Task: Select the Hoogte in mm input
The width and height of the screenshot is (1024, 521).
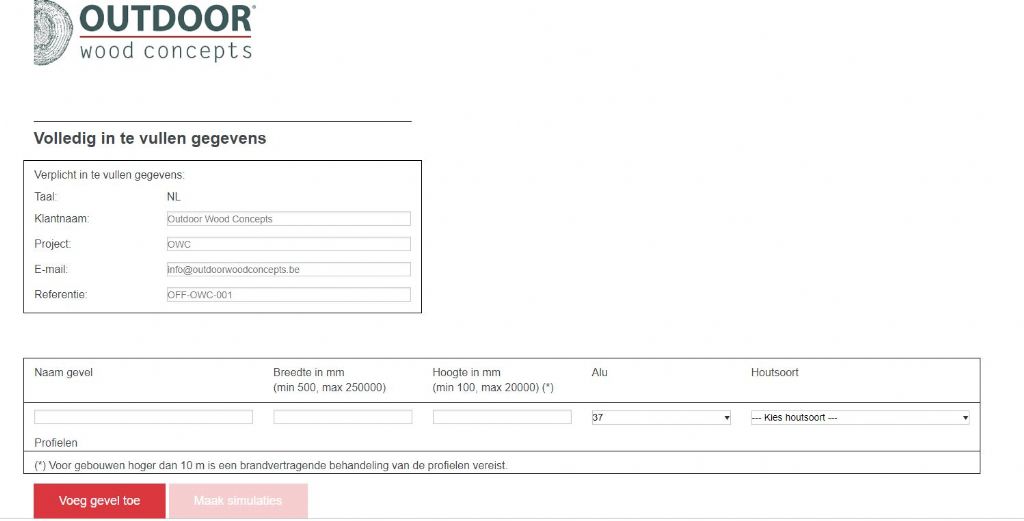Action: pos(502,417)
